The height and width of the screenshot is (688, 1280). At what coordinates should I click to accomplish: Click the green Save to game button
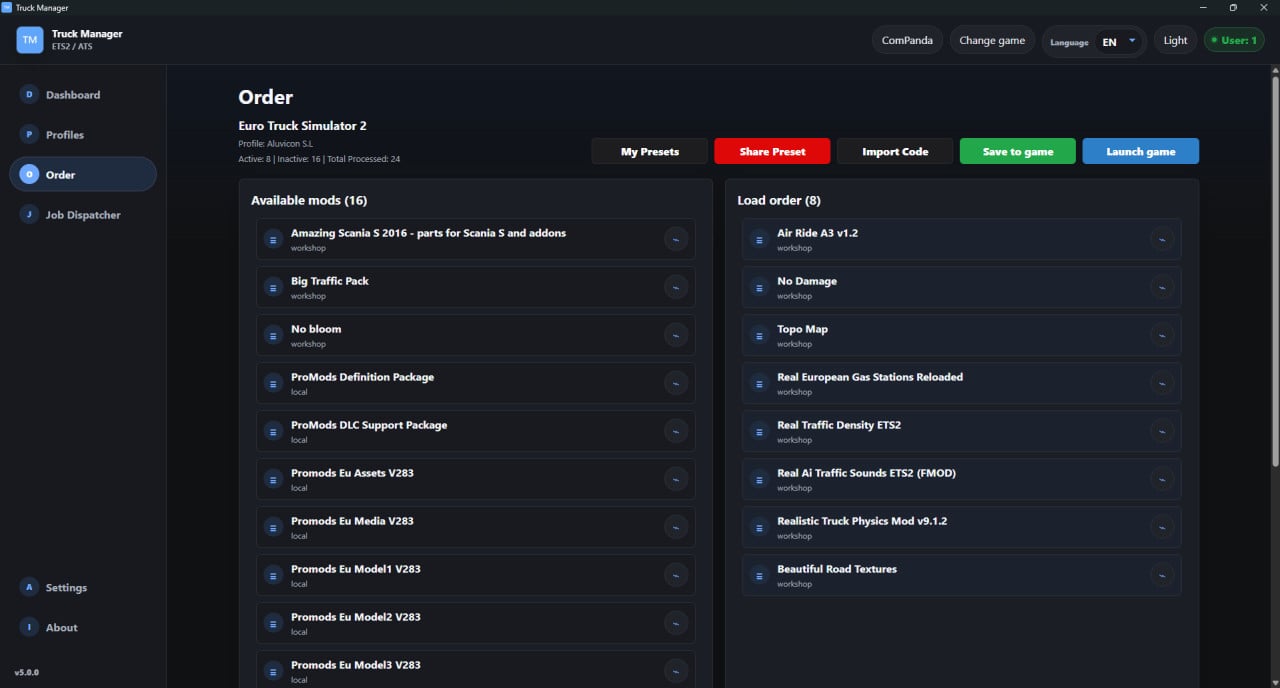point(1018,151)
